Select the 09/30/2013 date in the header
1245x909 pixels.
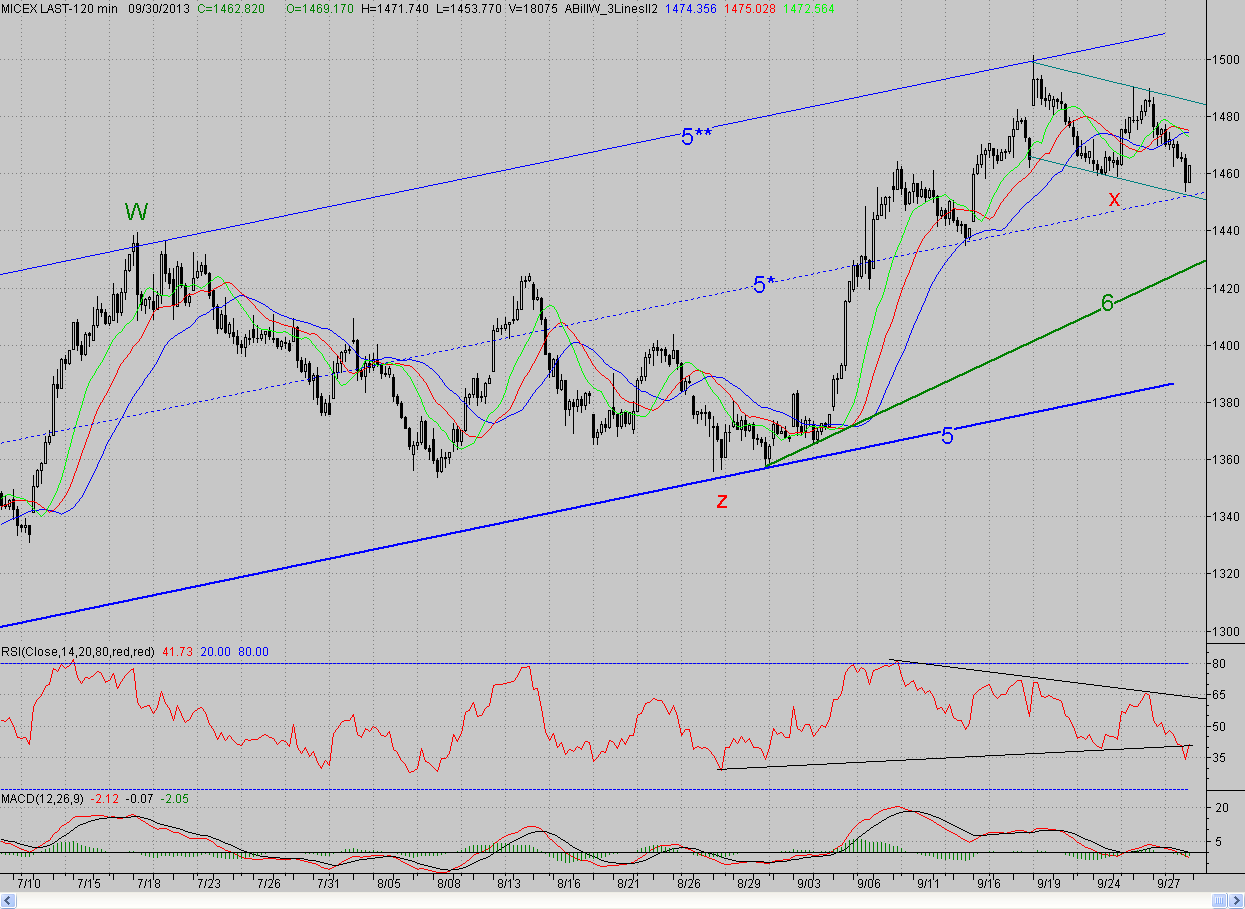(159, 9)
